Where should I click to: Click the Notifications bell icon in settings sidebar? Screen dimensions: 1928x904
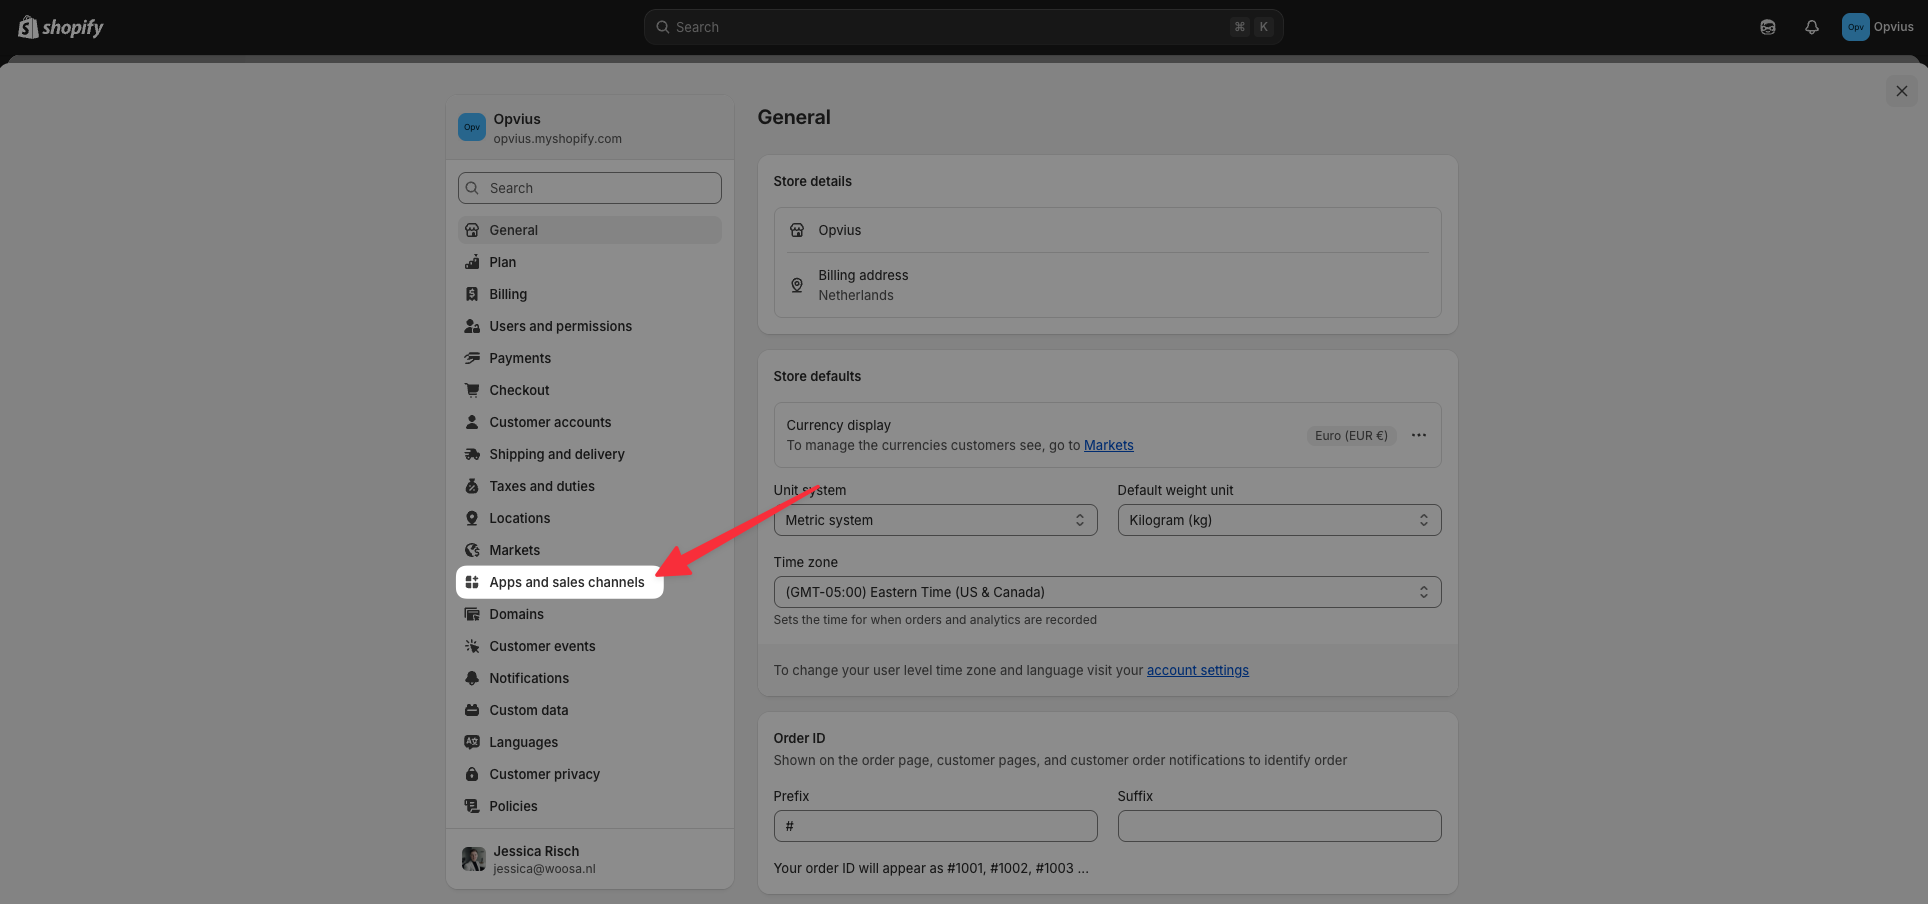[x=472, y=678]
